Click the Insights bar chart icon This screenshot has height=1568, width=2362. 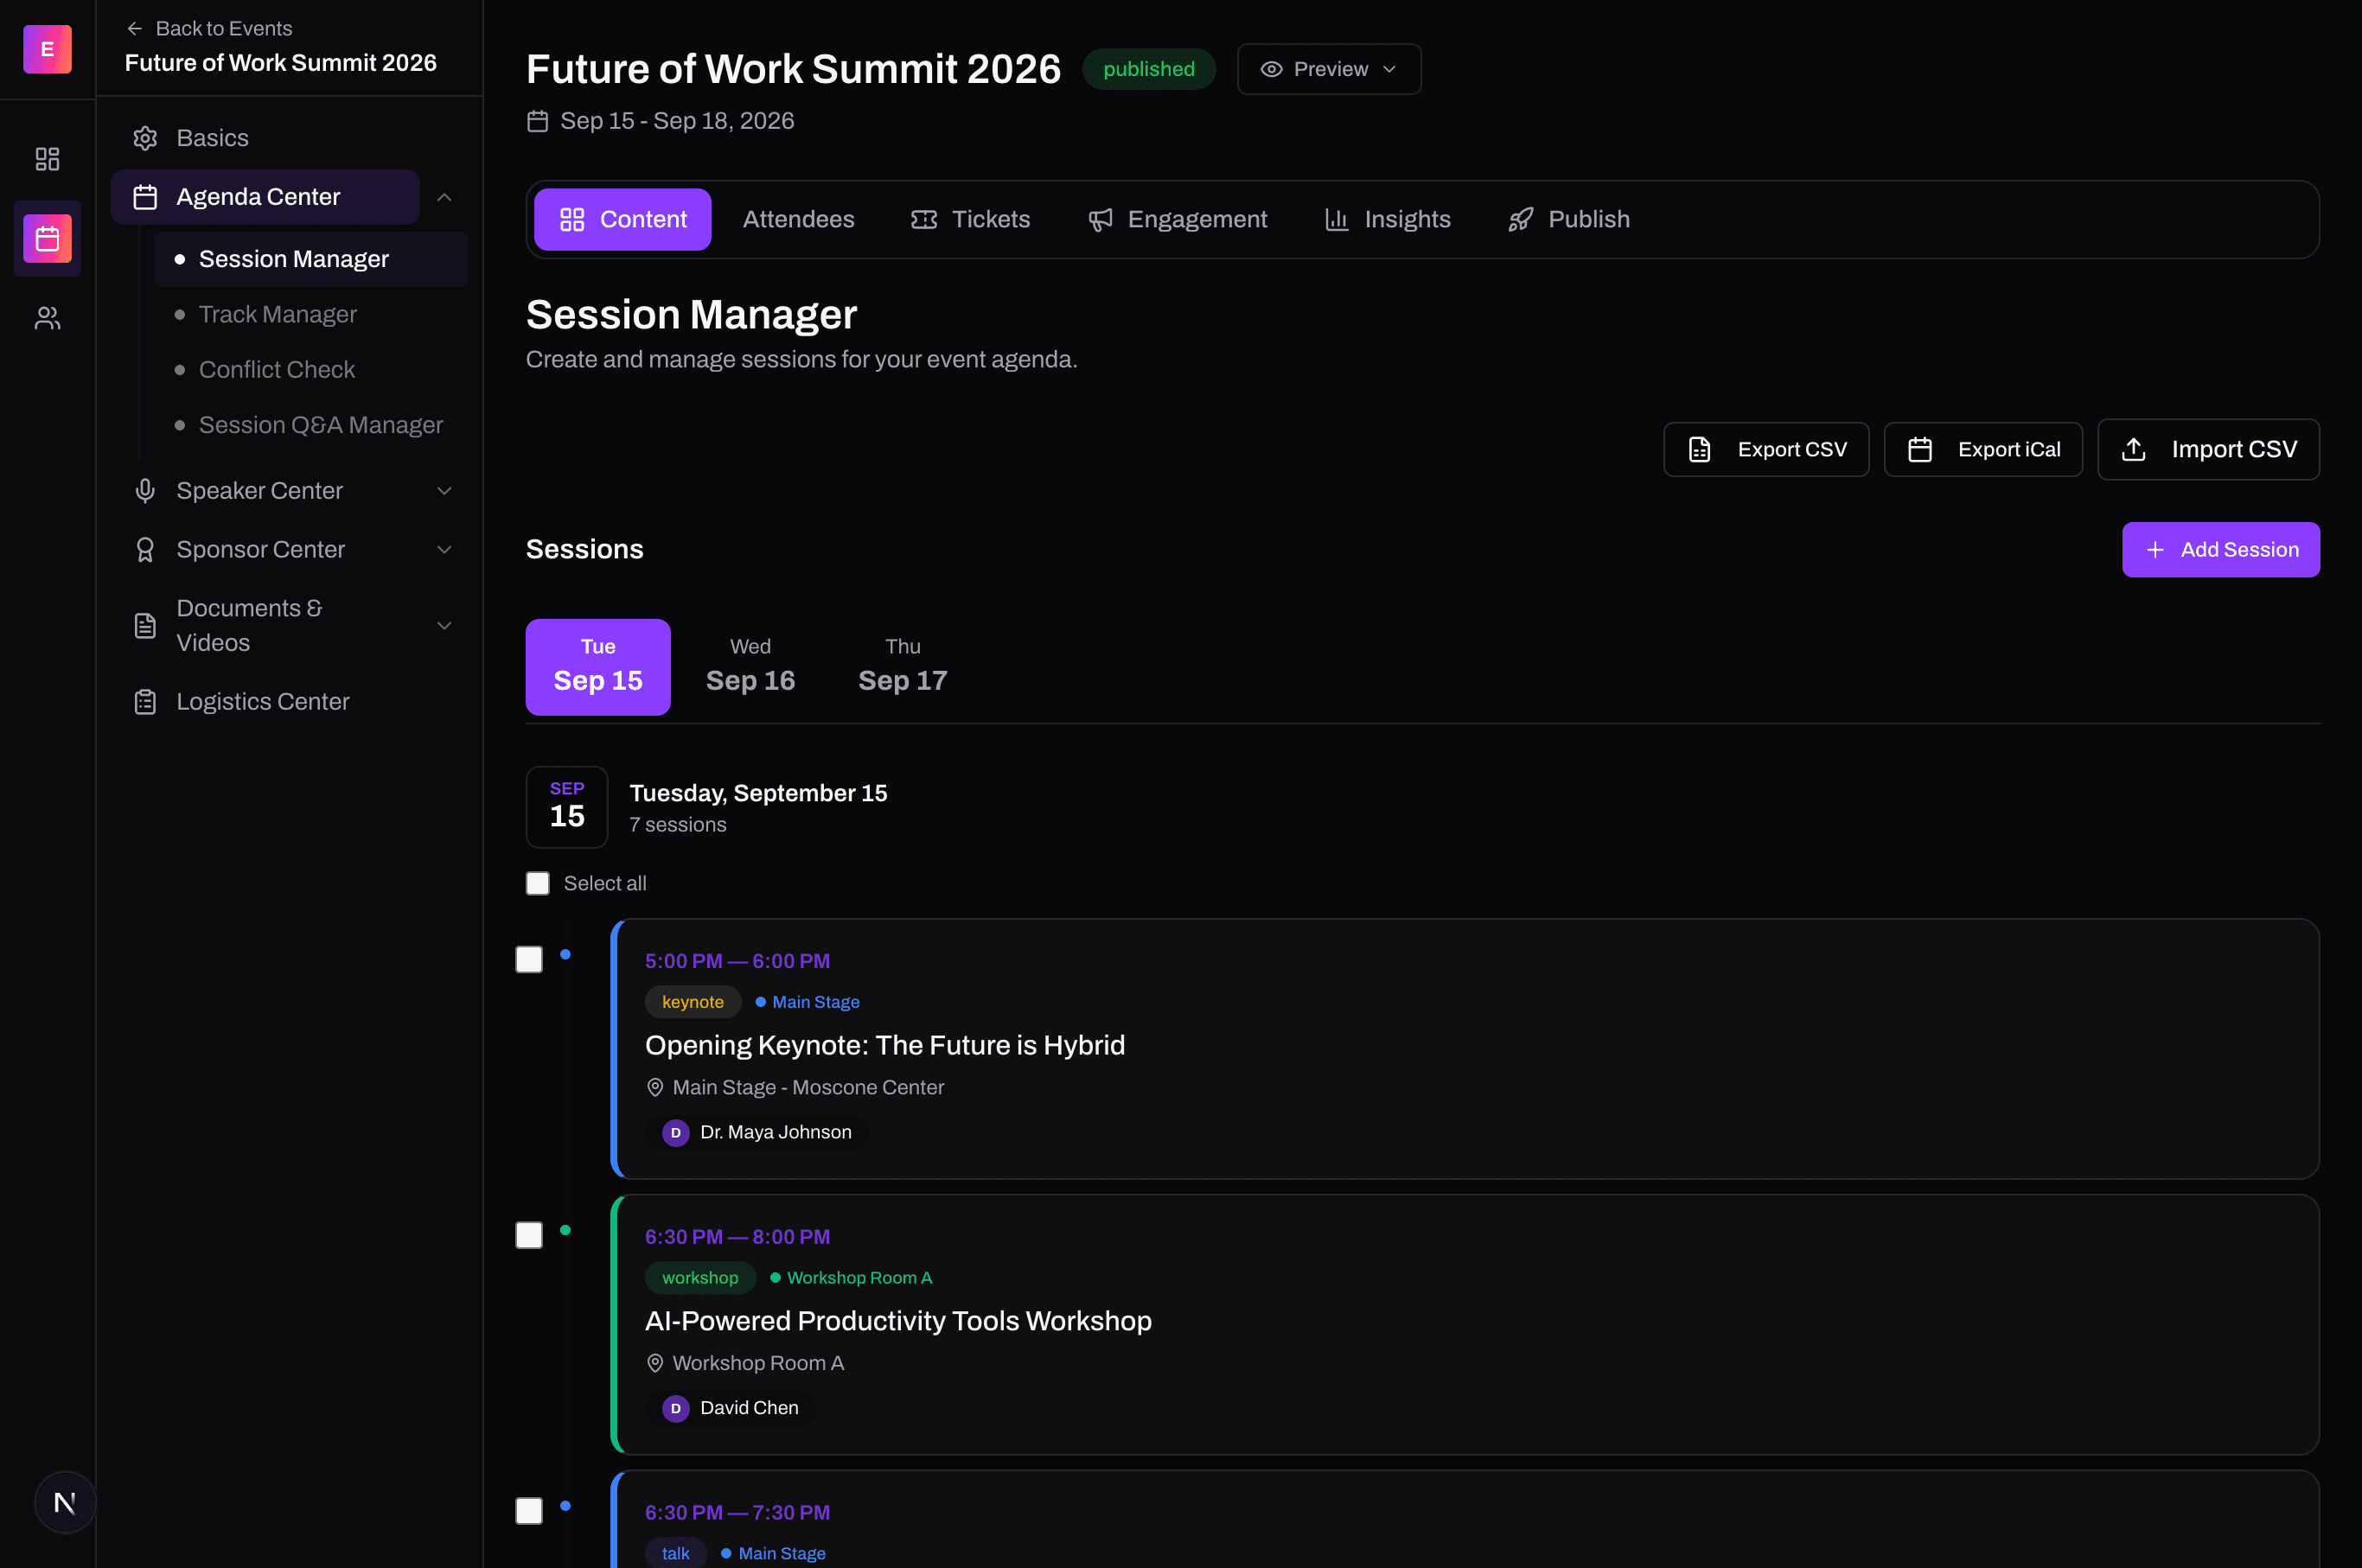pos(1337,219)
